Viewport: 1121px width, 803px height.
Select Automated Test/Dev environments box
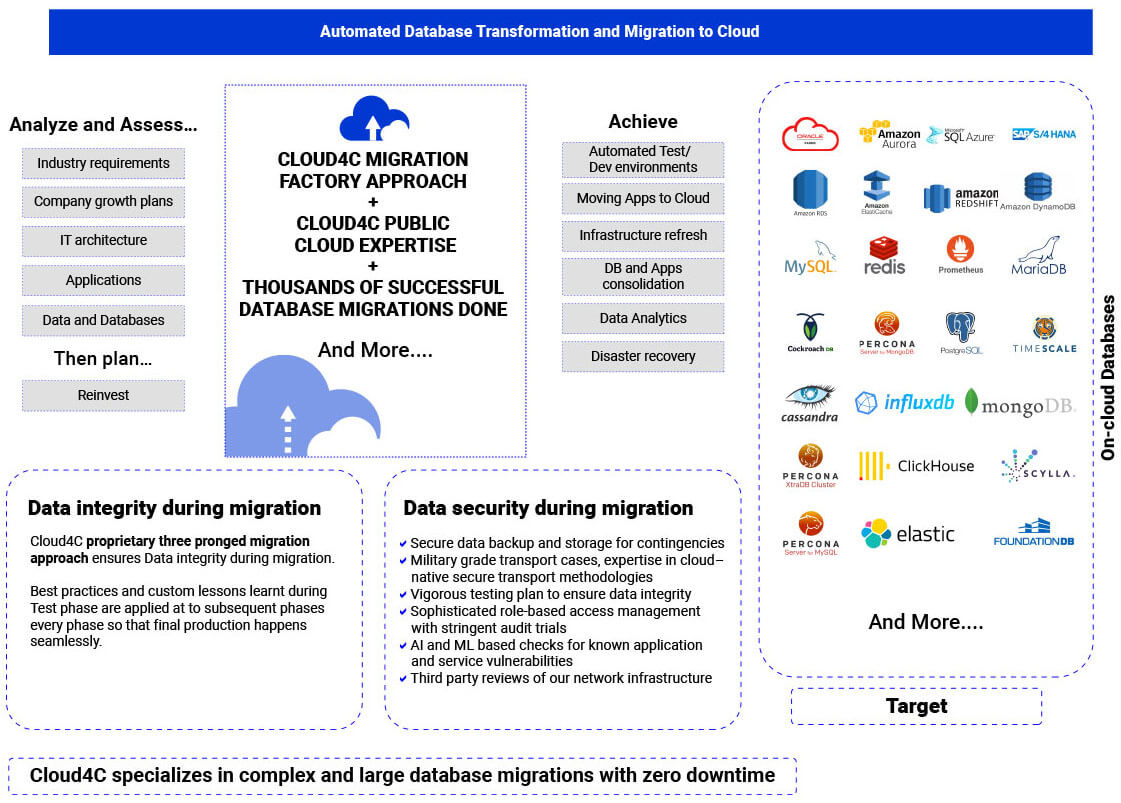643,159
